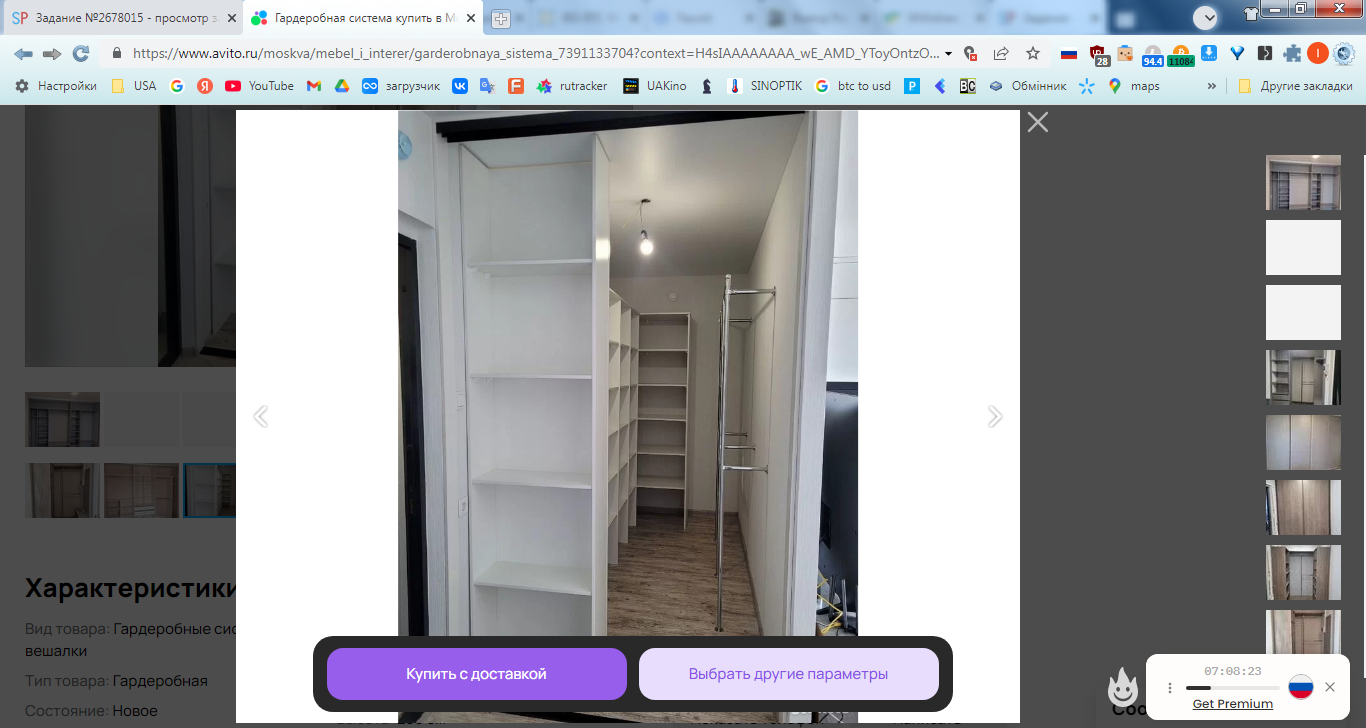The height and width of the screenshot is (728, 1366).
Task: Open the загрузчик bookmark
Action: 401,86
